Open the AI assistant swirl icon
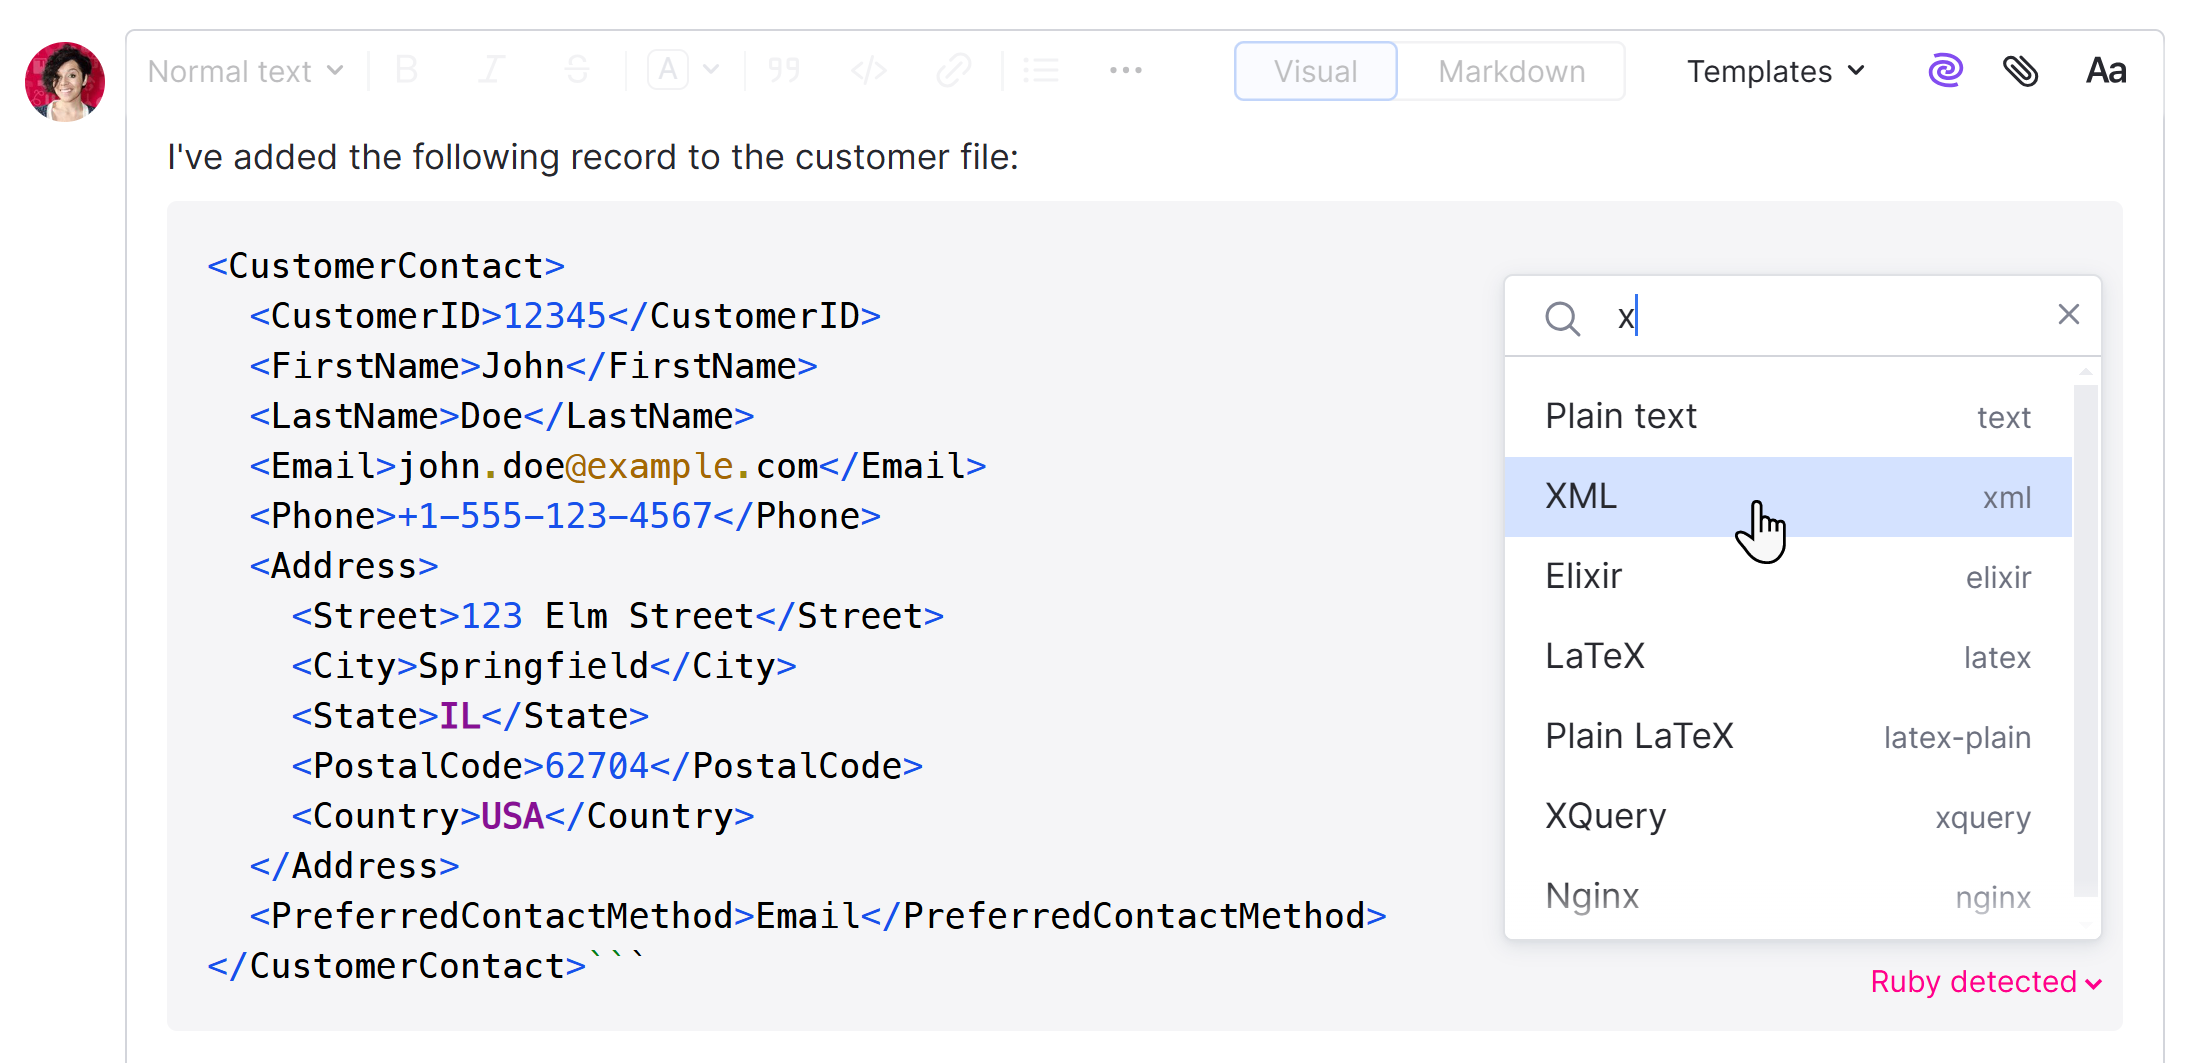2203x1063 pixels. (x=1945, y=70)
